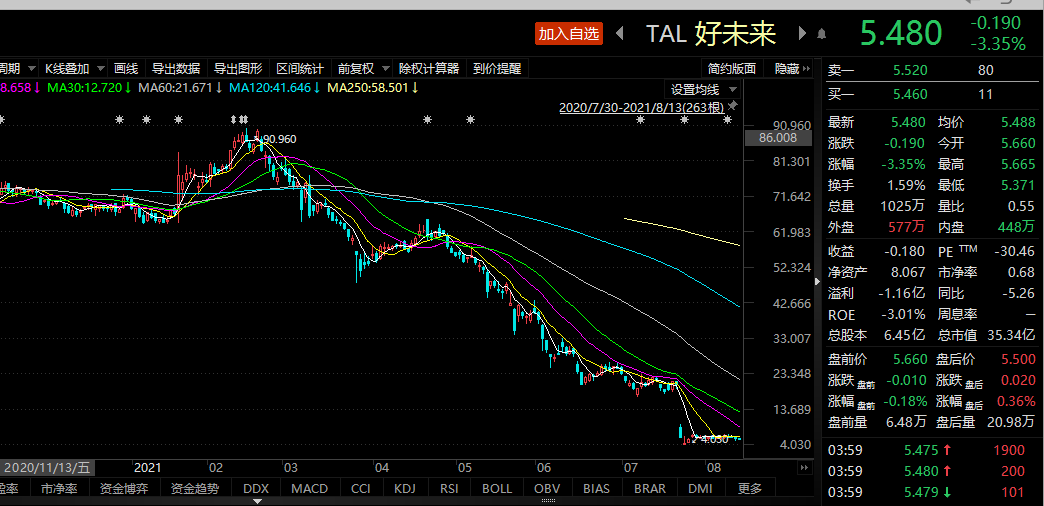Screen dimensions: 1044x506
Task: Set a 到价提醒 price alert
Action: 497,69
